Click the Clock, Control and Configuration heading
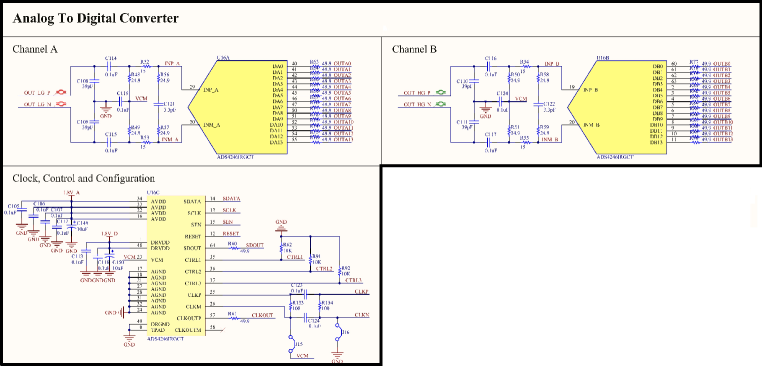 pos(84,178)
